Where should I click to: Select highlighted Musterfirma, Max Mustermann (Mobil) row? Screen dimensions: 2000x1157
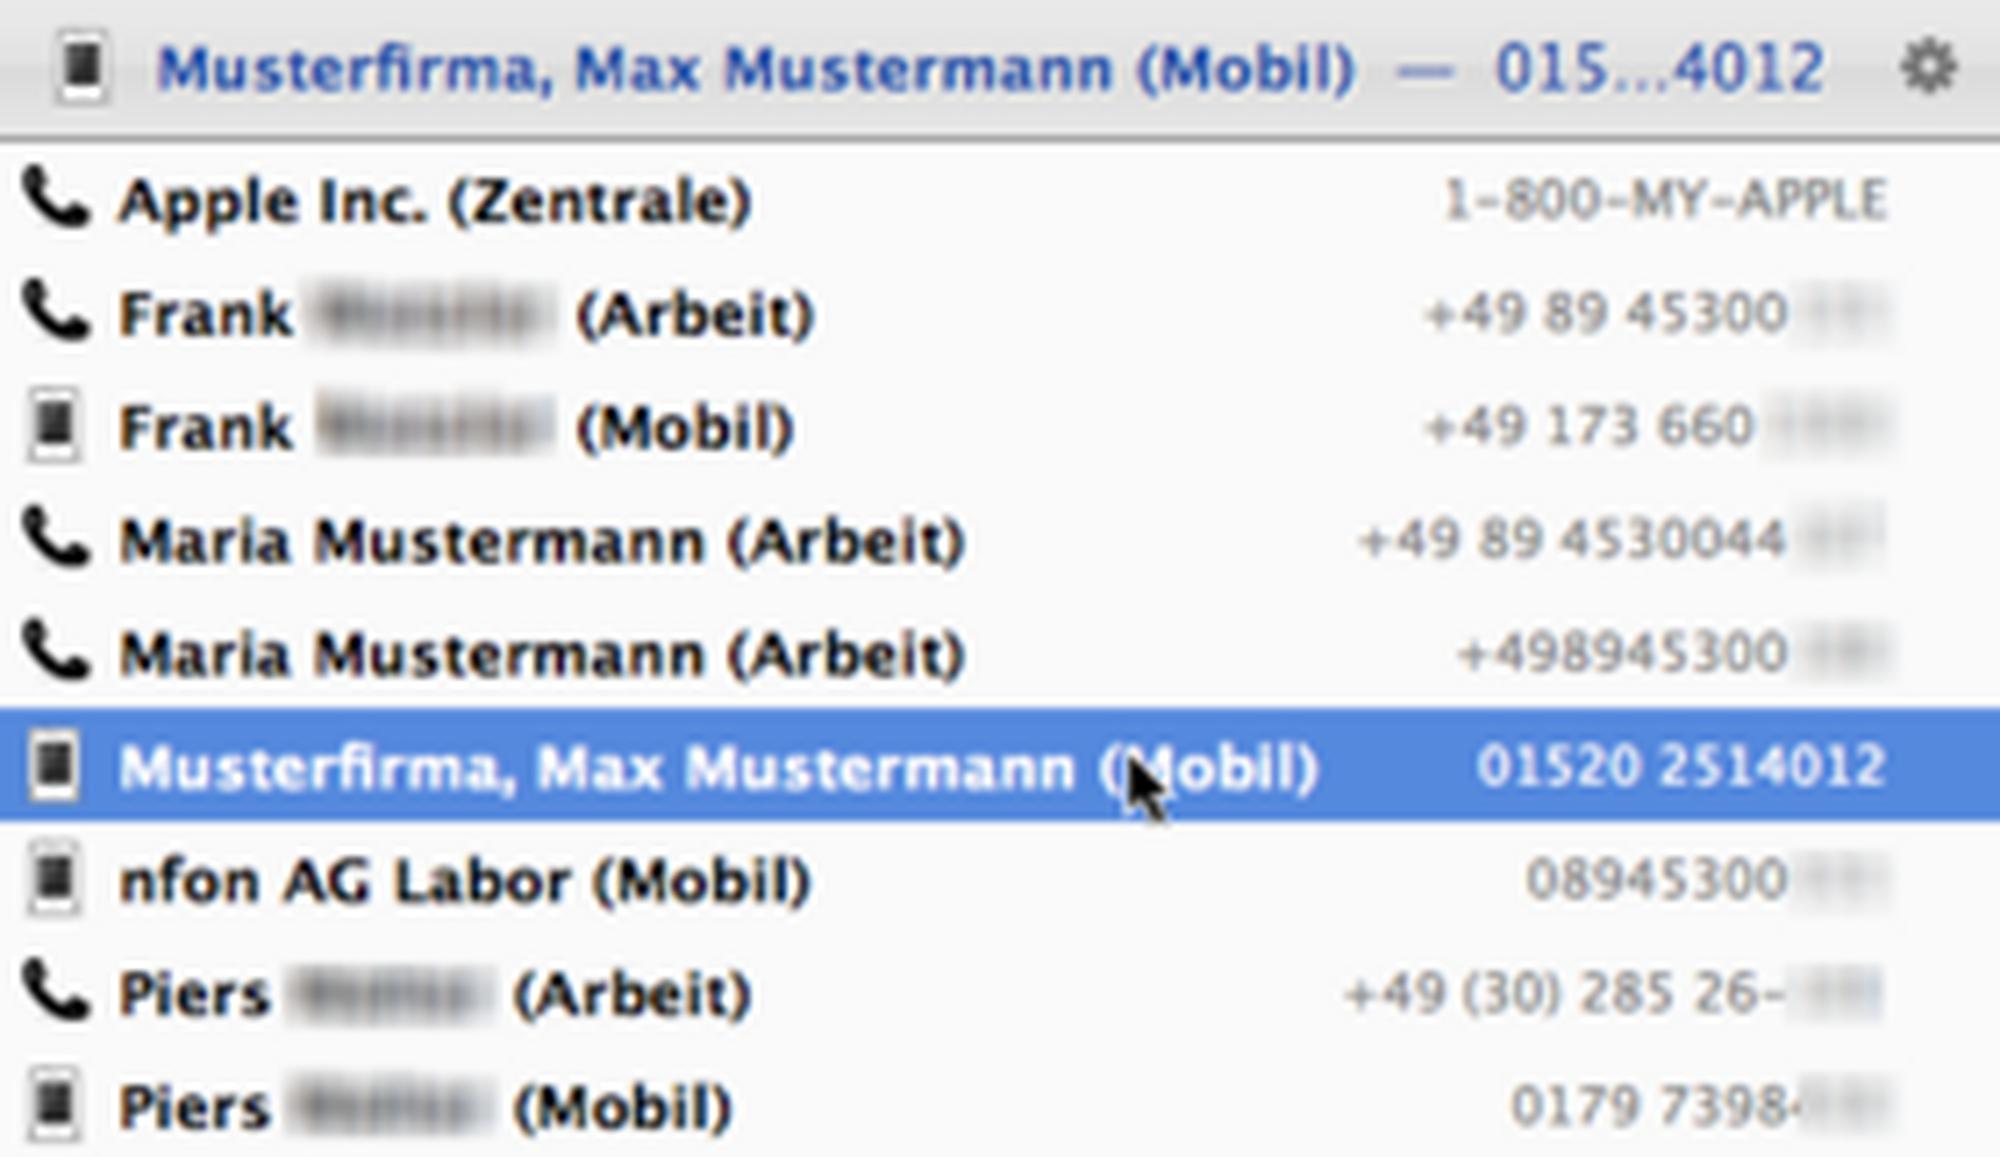pos(717,767)
